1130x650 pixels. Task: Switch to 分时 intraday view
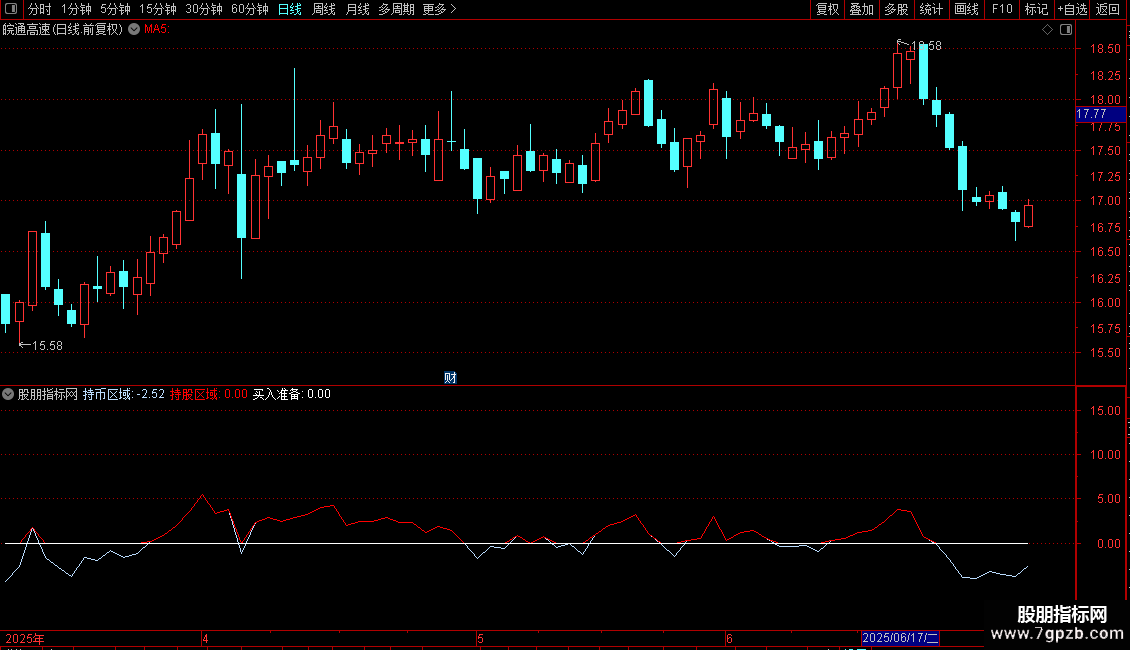pos(40,9)
